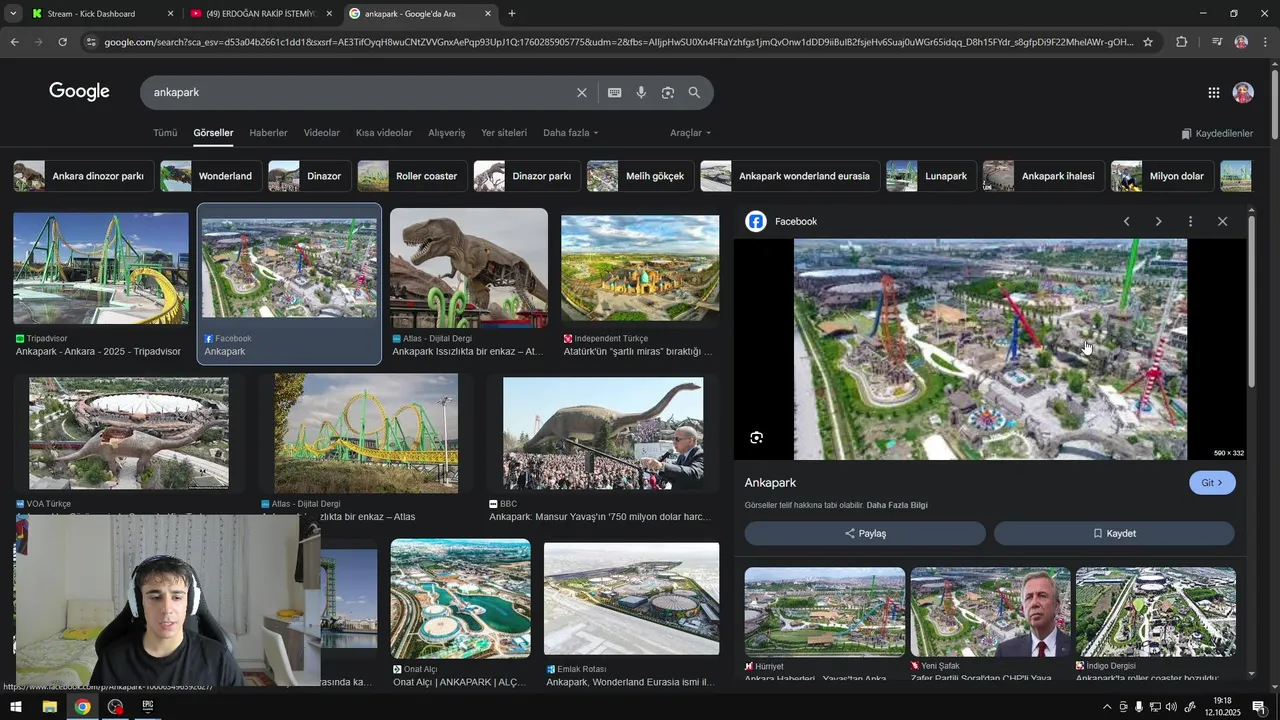
Task: Go back to the previous page
Action: coord(14,42)
